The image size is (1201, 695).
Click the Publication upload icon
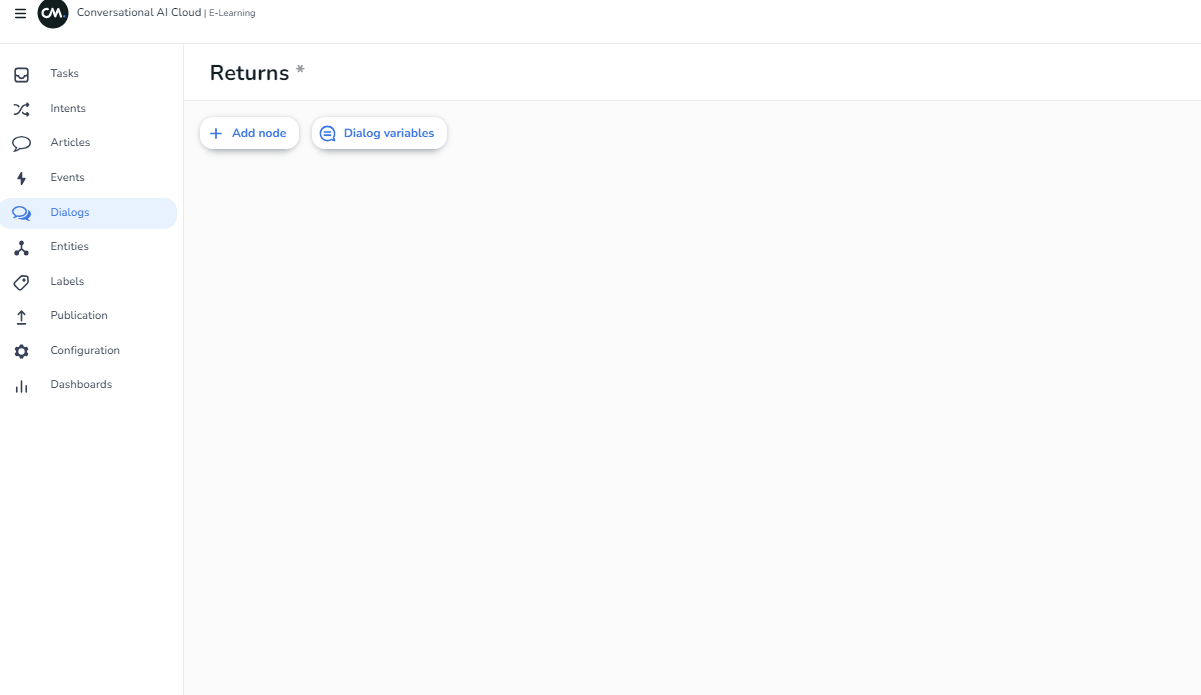[21, 315]
